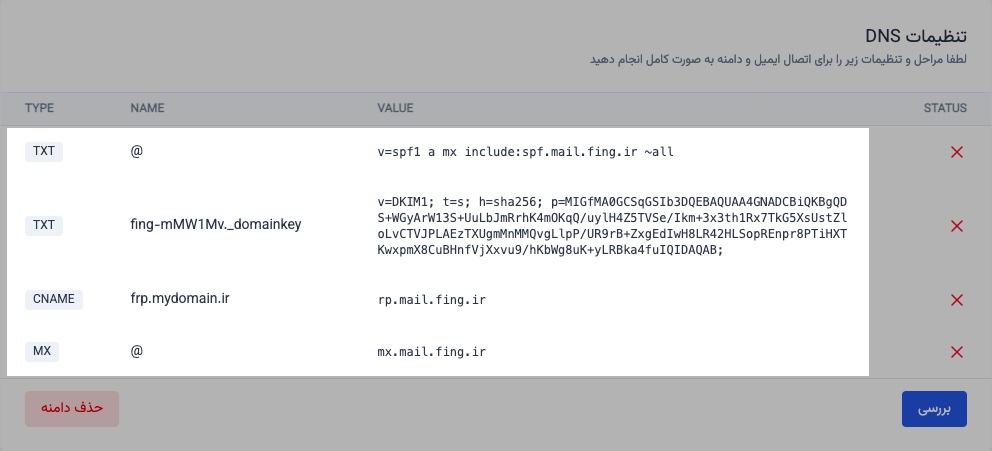Click the red X status of MX record
The image size is (992, 451).
957,352
